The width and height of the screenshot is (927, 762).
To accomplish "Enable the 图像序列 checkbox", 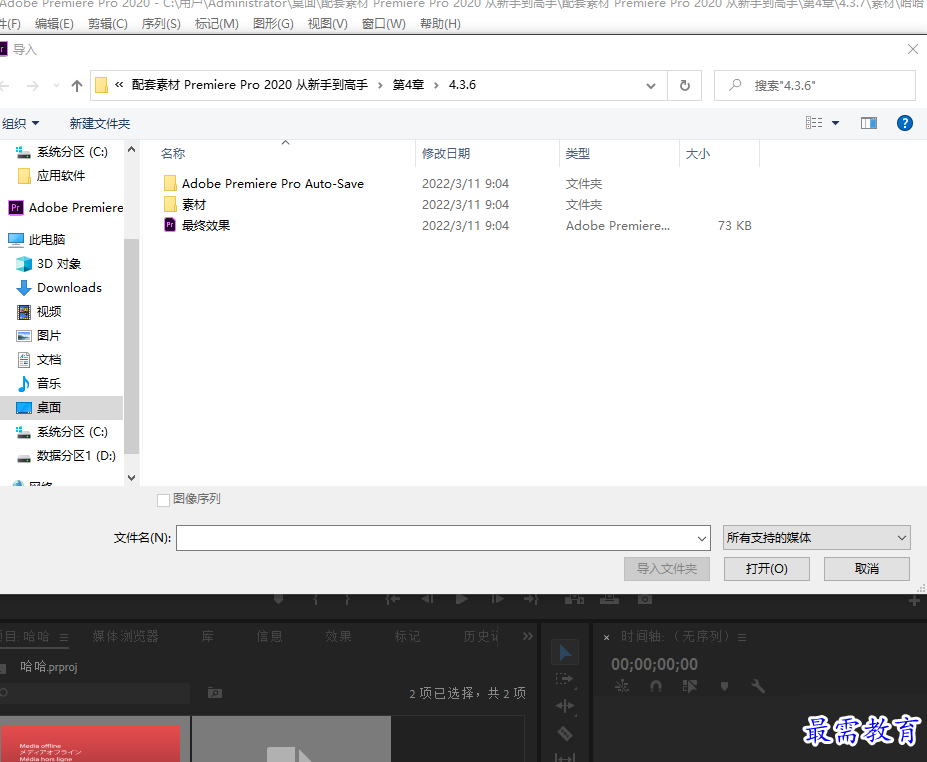I will [x=164, y=500].
